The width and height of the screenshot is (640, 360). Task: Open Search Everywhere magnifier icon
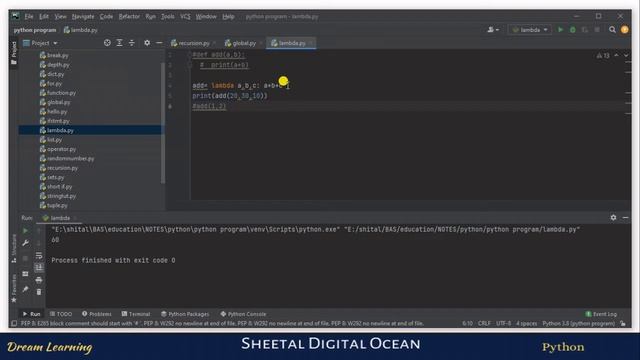(612, 30)
